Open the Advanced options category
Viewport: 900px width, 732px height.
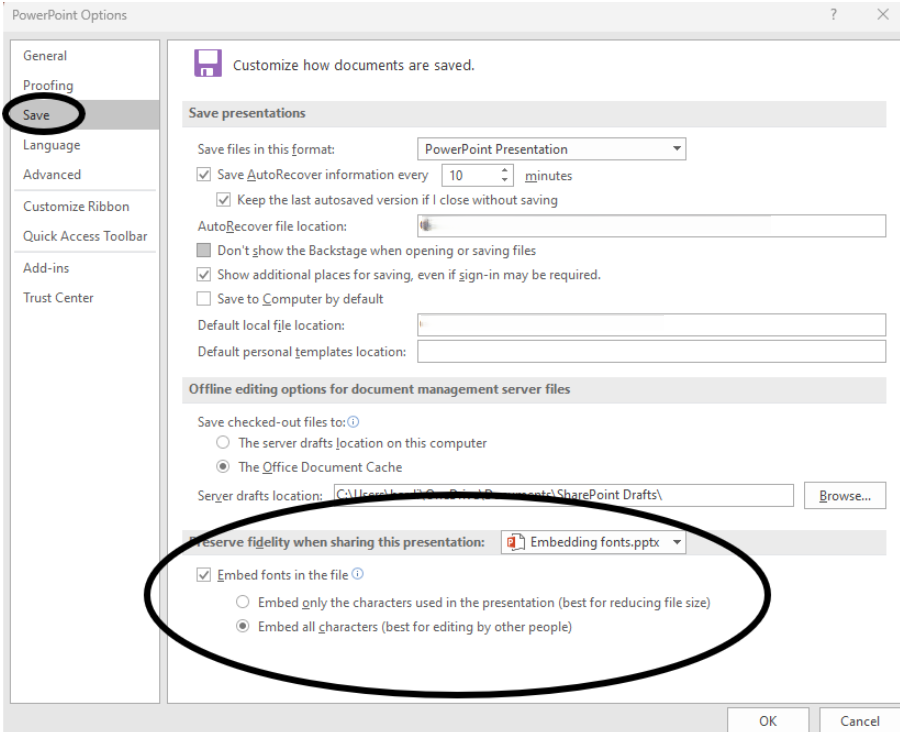(85, 175)
